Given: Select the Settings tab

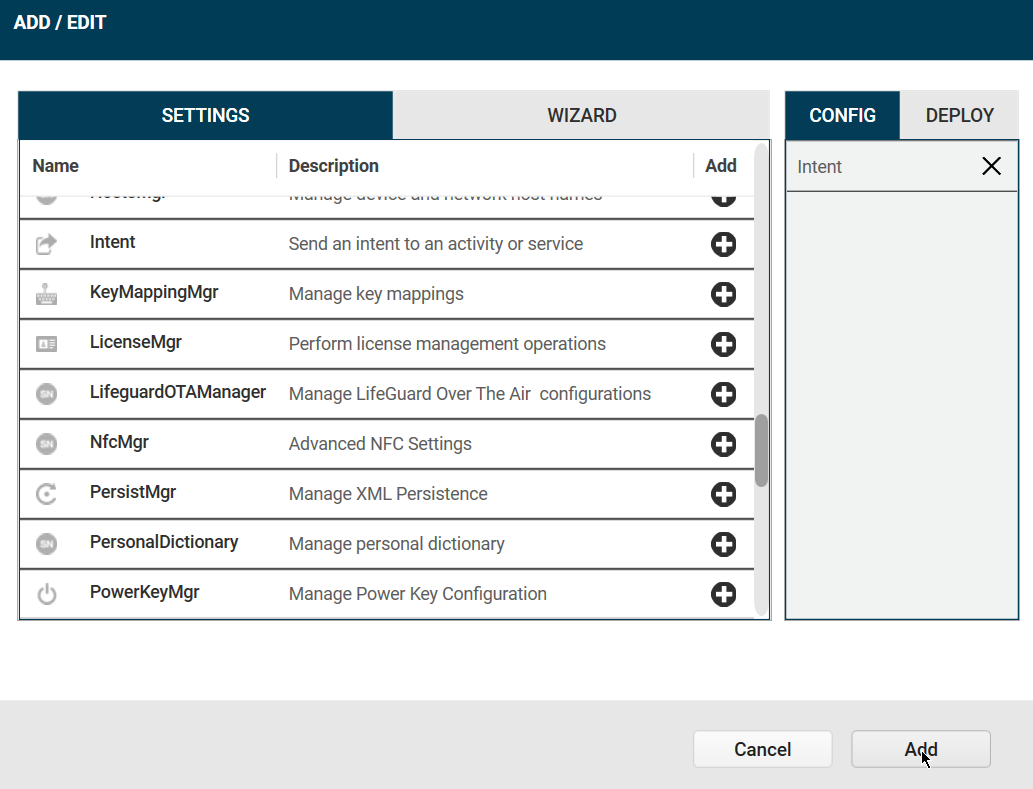Looking at the screenshot, I should point(205,115).
